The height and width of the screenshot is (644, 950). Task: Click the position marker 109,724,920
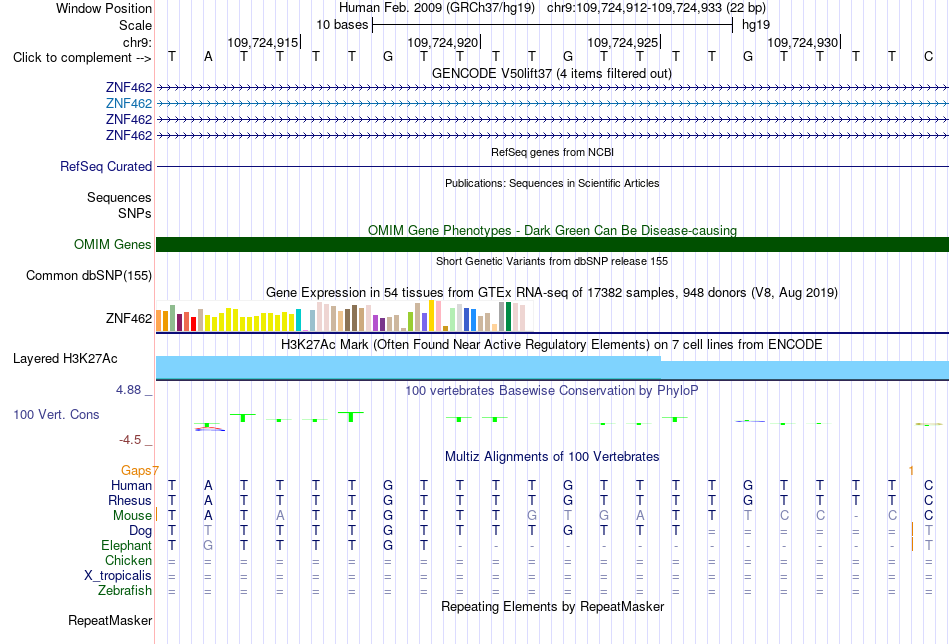point(443,42)
